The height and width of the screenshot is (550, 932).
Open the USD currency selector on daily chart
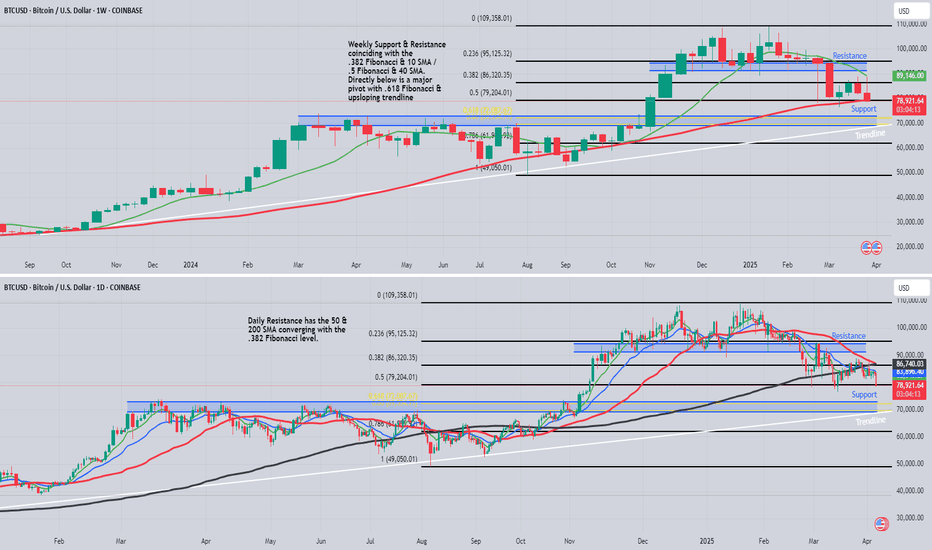[x=911, y=288]
